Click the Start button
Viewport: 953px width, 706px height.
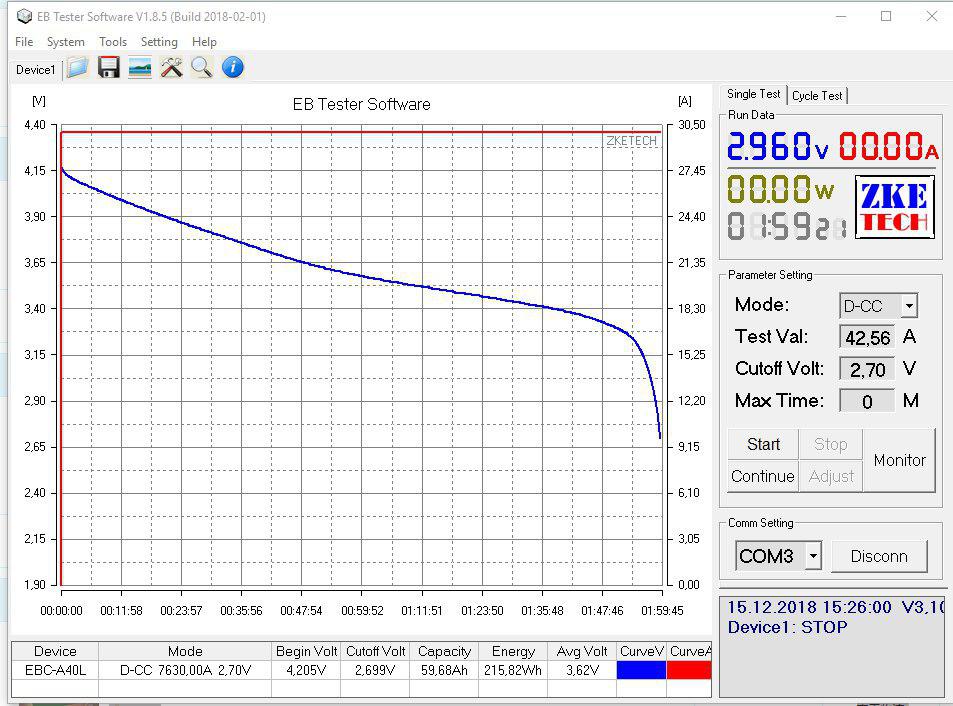tap(763, 445)
